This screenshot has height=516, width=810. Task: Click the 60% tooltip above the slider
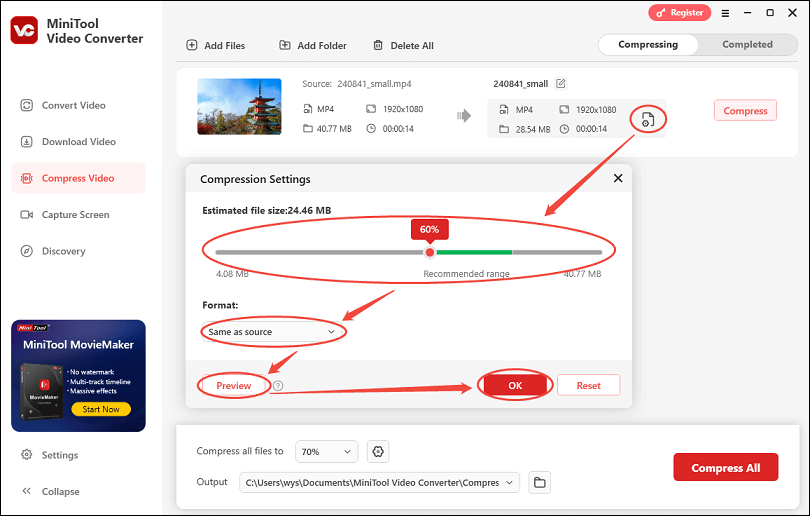pyautogui.click(x=429, y=229)
